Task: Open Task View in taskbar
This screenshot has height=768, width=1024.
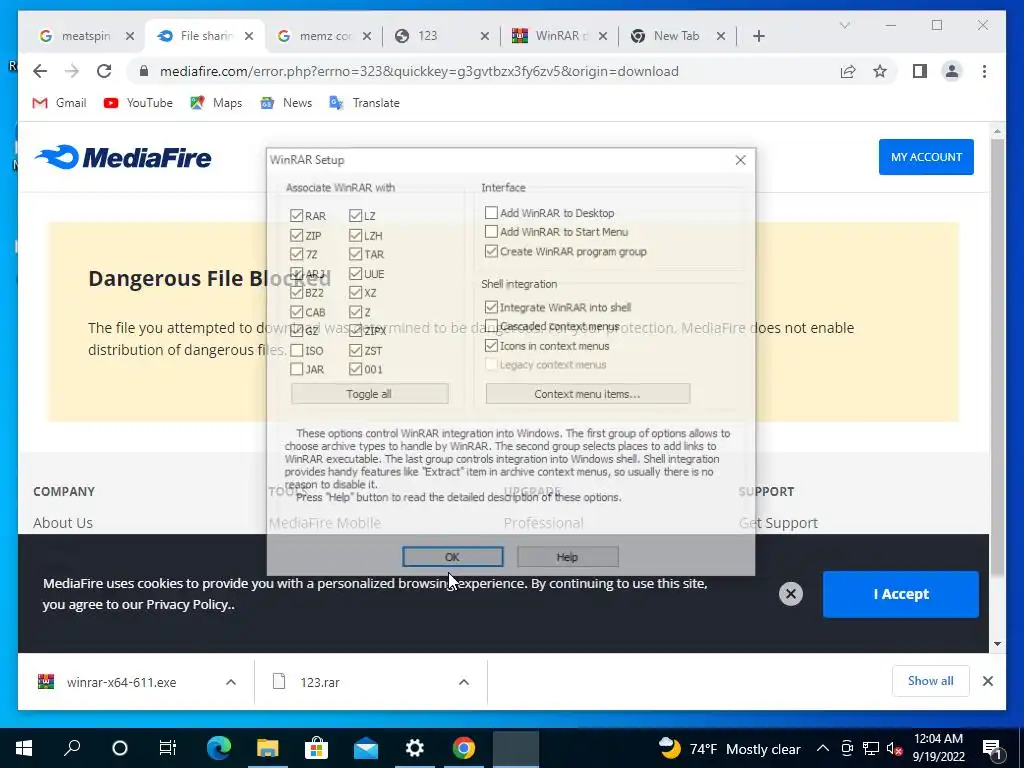Action: [x=167, y=748]
